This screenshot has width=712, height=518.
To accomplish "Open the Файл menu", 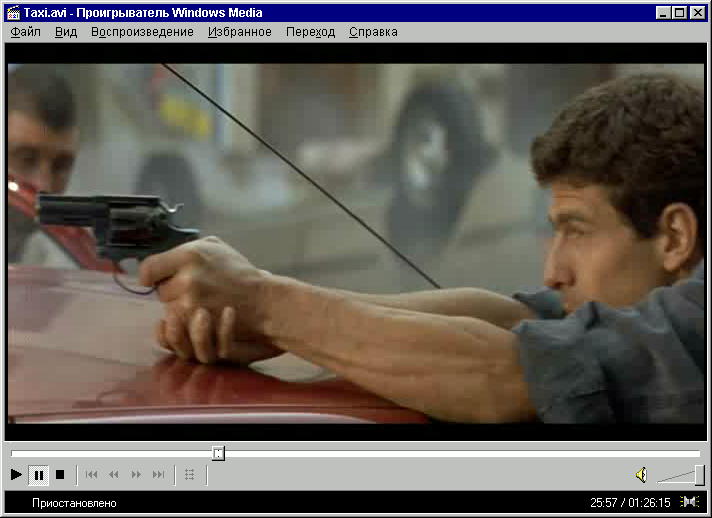I will pos(25,32).
